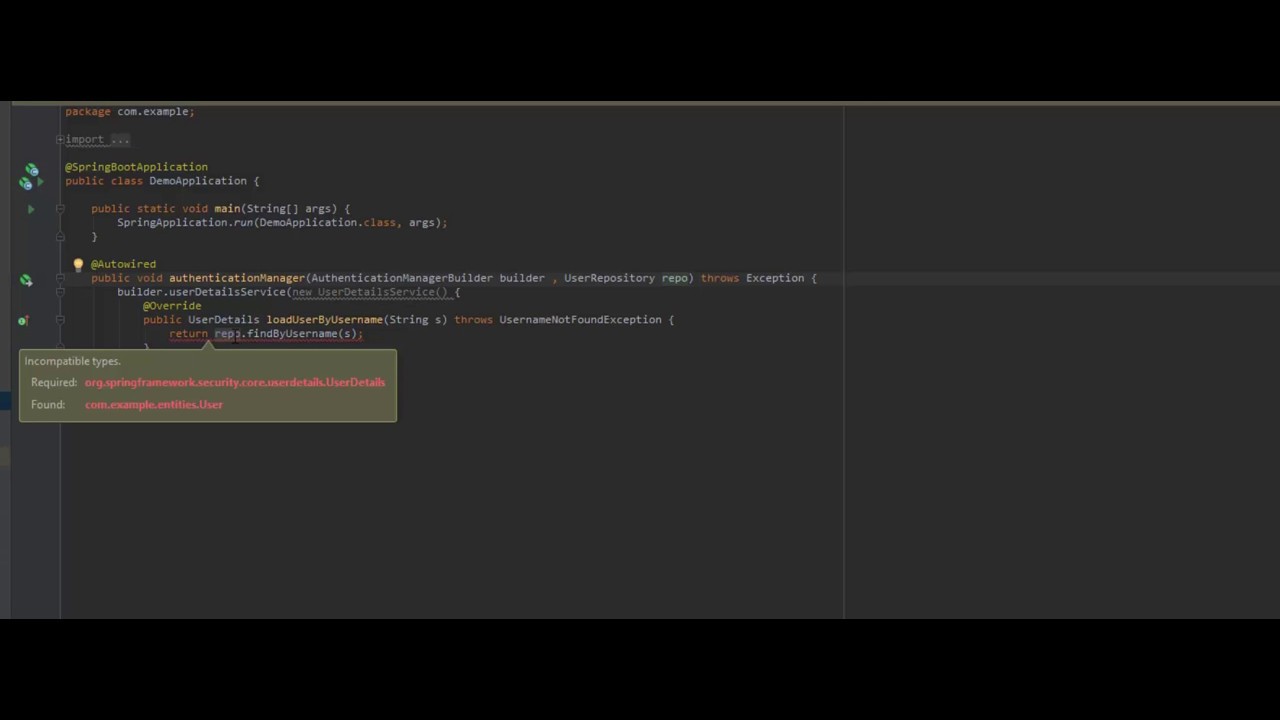Collapse the main method fold marker
Screen dimensions: 1280x720
(60, 209)
